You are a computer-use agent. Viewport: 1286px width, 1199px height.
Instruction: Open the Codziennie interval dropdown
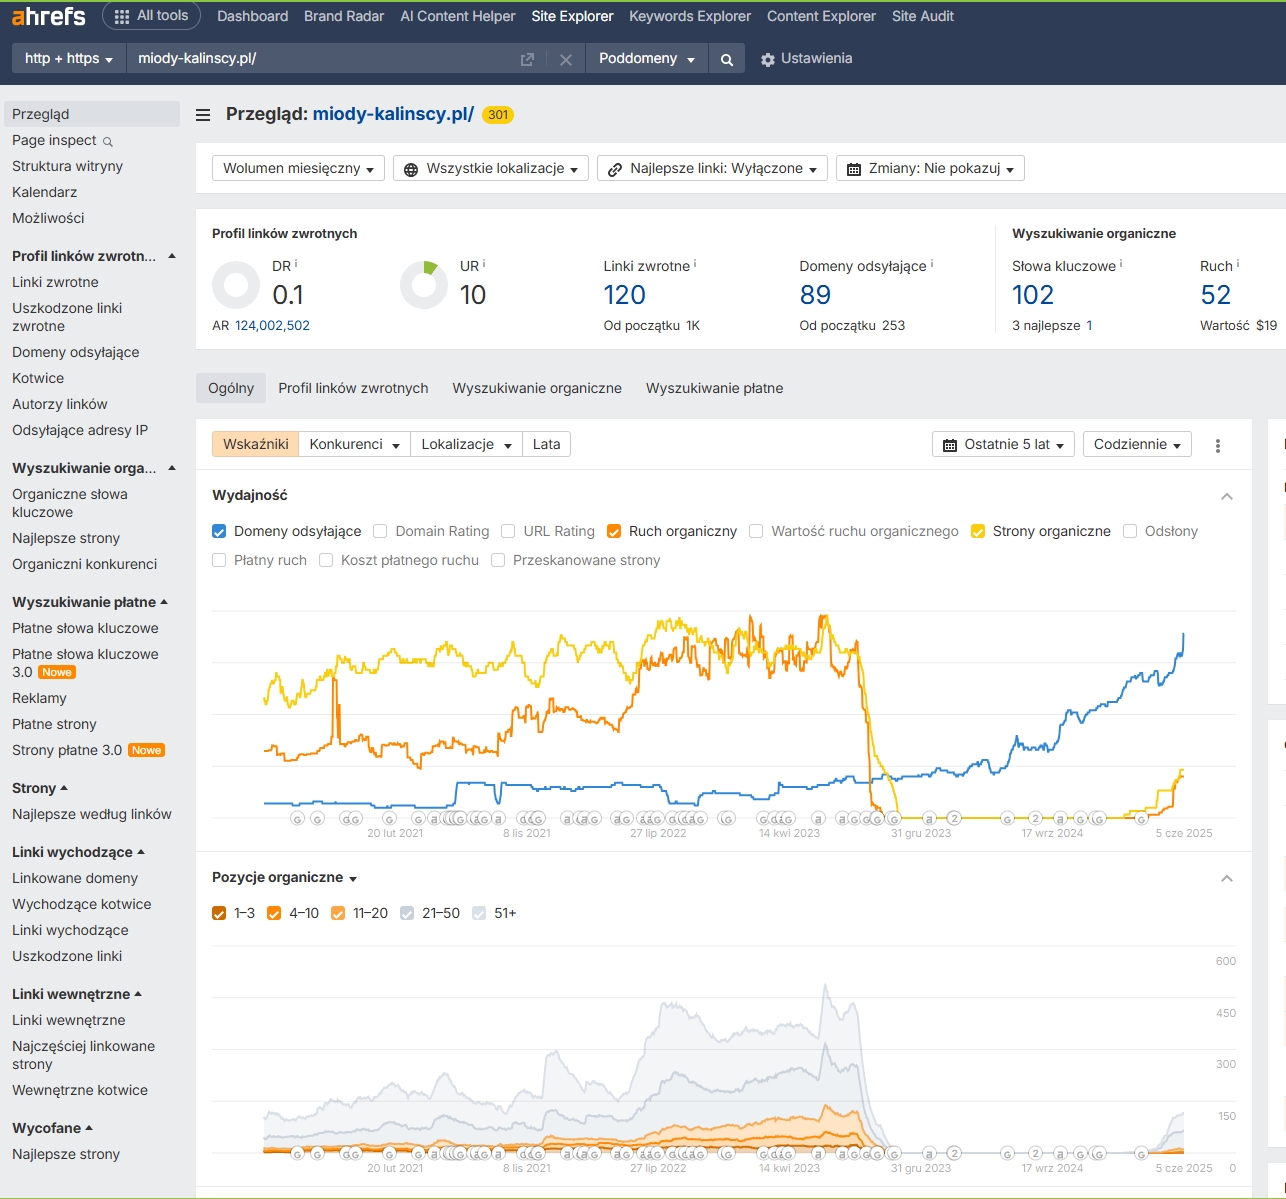coord(1137,445)
